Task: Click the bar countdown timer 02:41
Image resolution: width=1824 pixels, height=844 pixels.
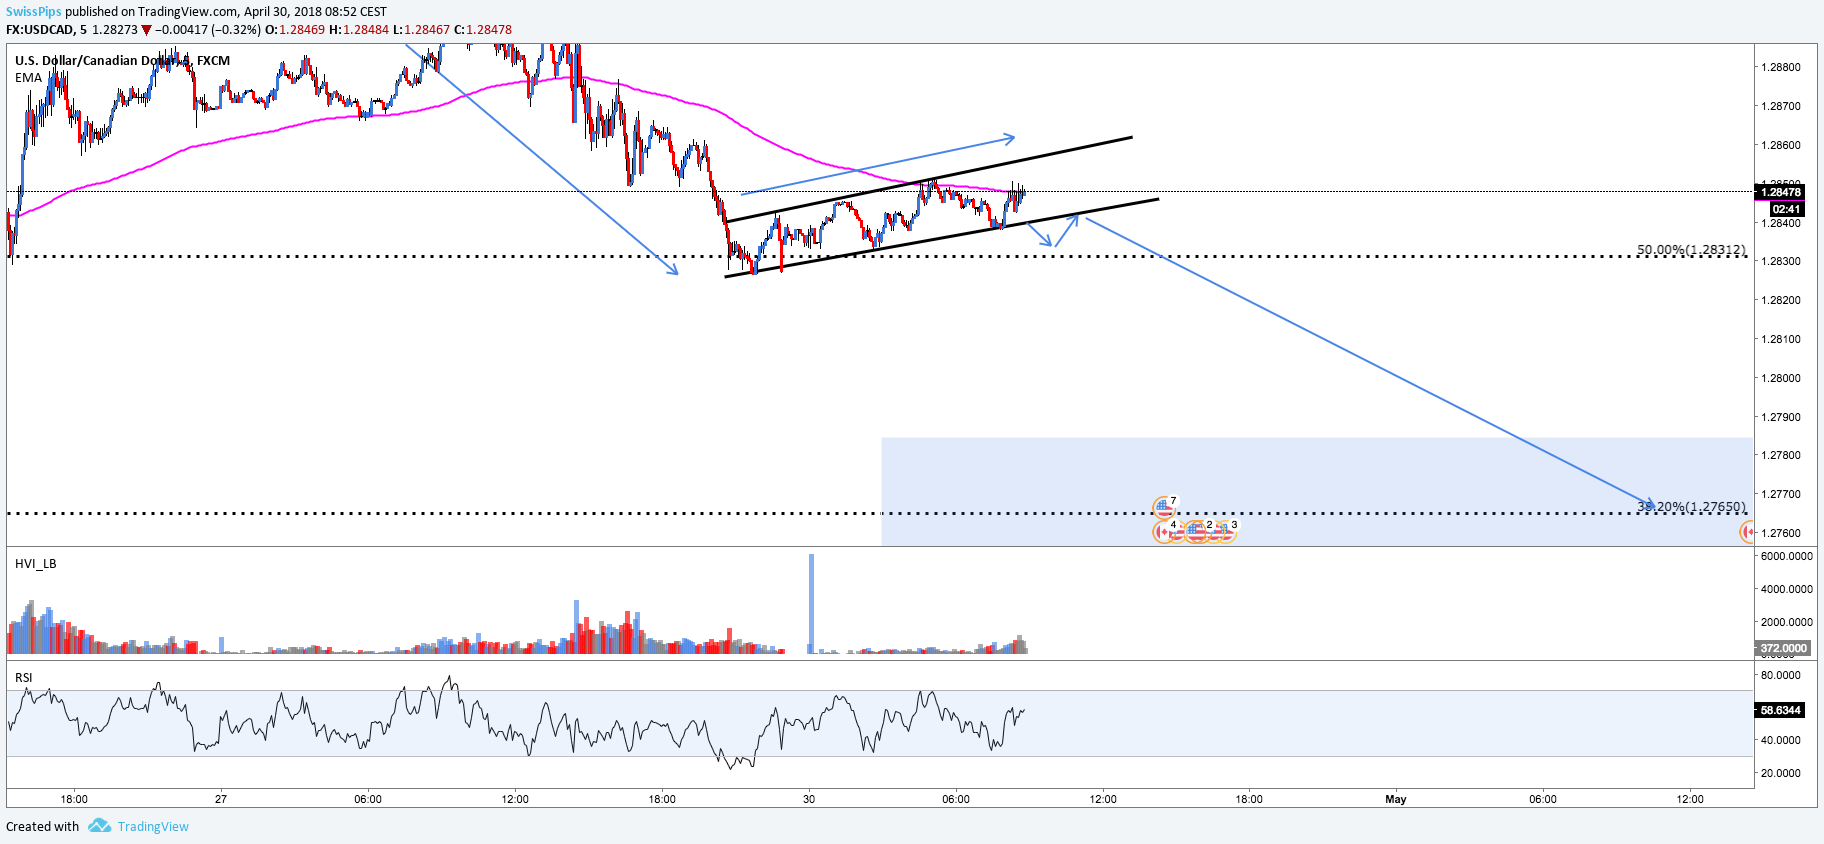Action: point(1786,209)
